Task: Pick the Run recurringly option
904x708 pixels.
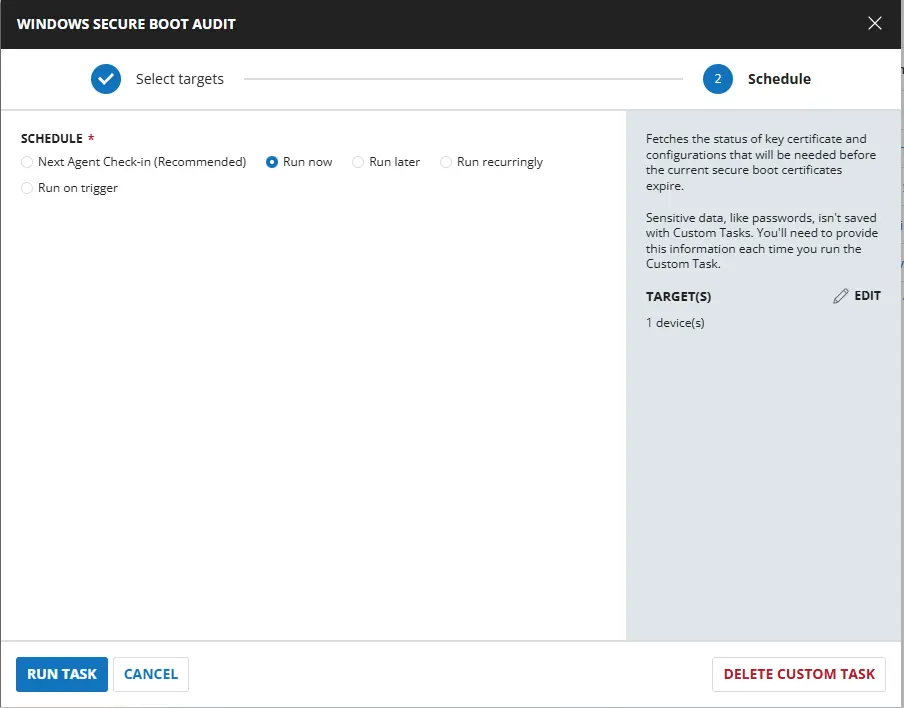Action: point(446,162)
